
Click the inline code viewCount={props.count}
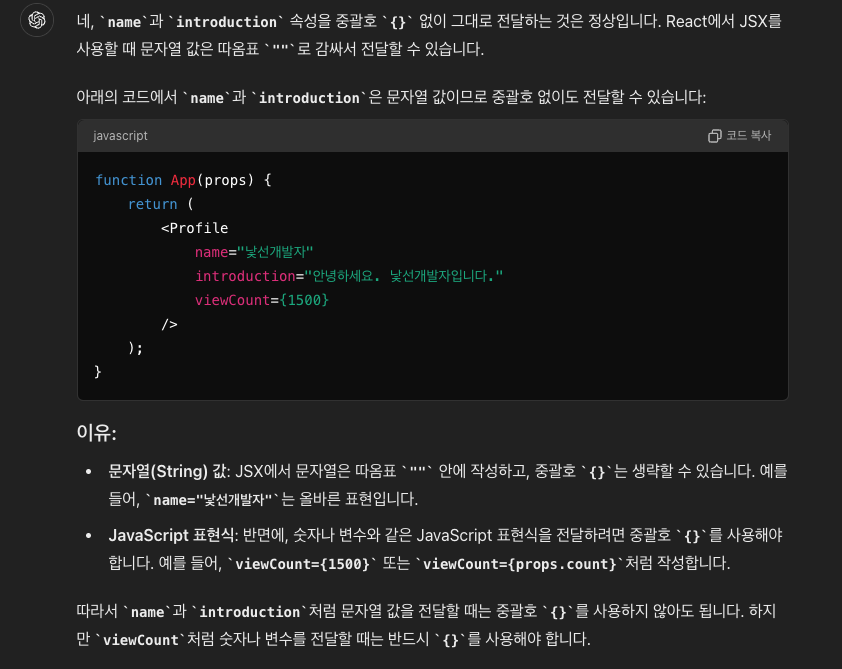(x=520, y=564)
